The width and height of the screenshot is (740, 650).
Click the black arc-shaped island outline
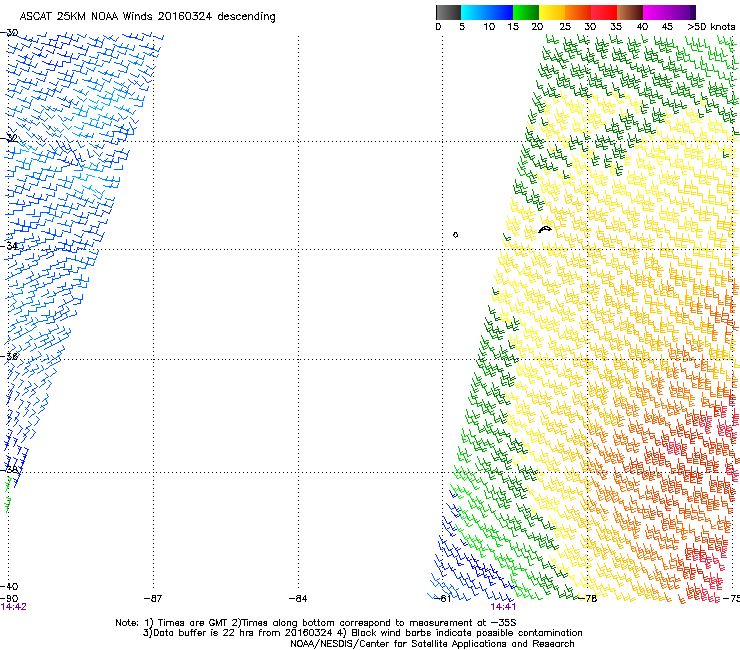[545, 229]
